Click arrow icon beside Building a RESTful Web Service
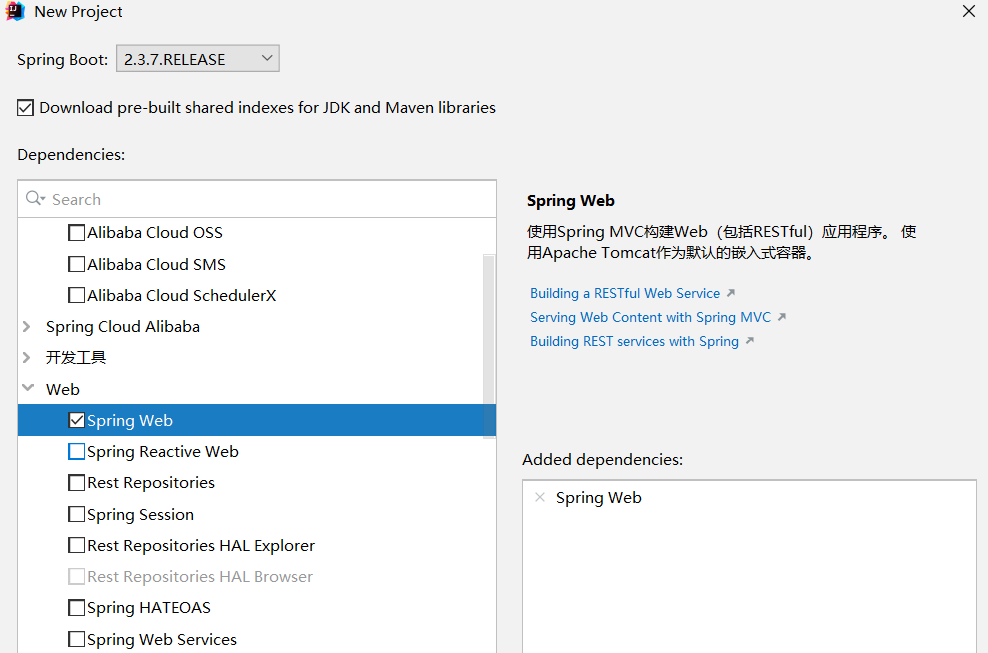The image size is (988, 653). (730, 293)
